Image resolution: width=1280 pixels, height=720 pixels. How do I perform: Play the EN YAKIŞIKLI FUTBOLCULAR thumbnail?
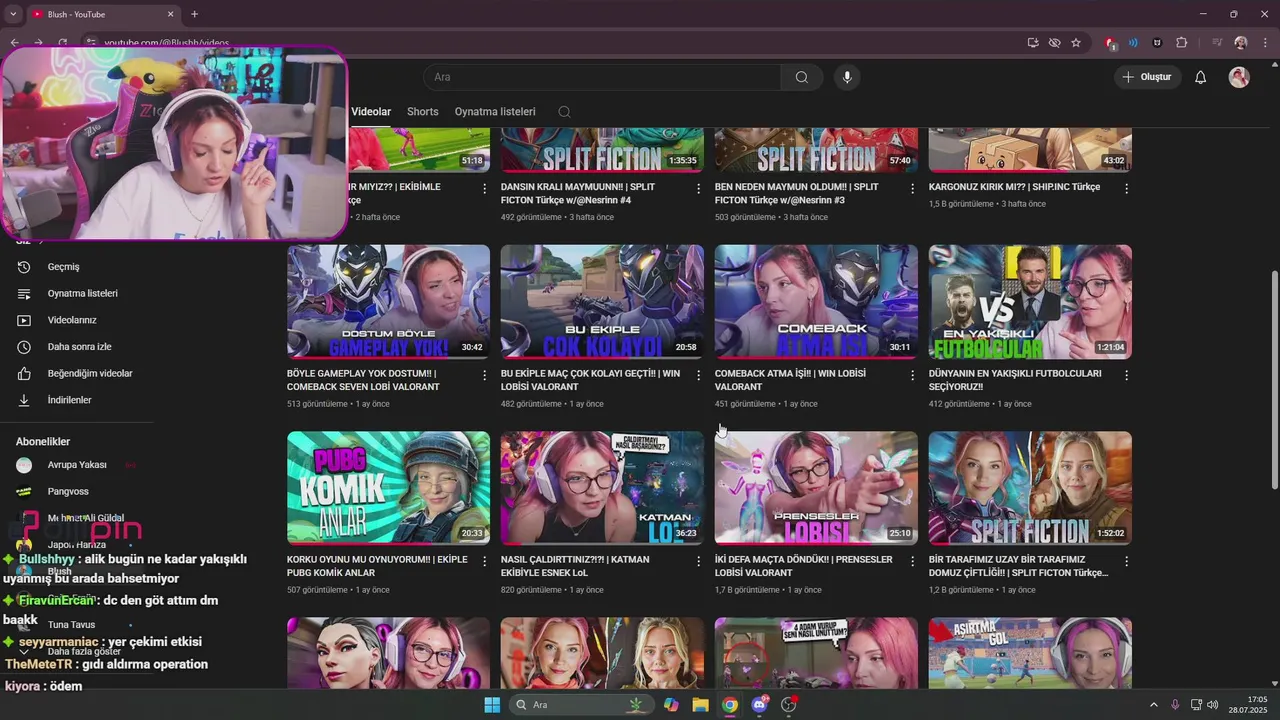point(1030,302)
